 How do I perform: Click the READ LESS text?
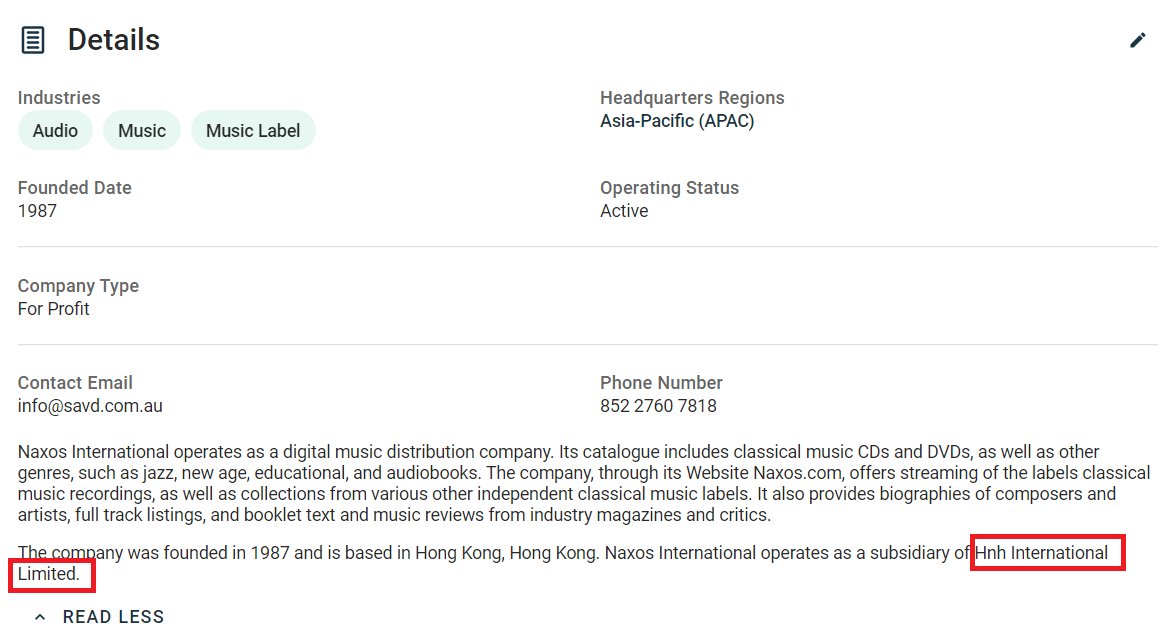113,616
